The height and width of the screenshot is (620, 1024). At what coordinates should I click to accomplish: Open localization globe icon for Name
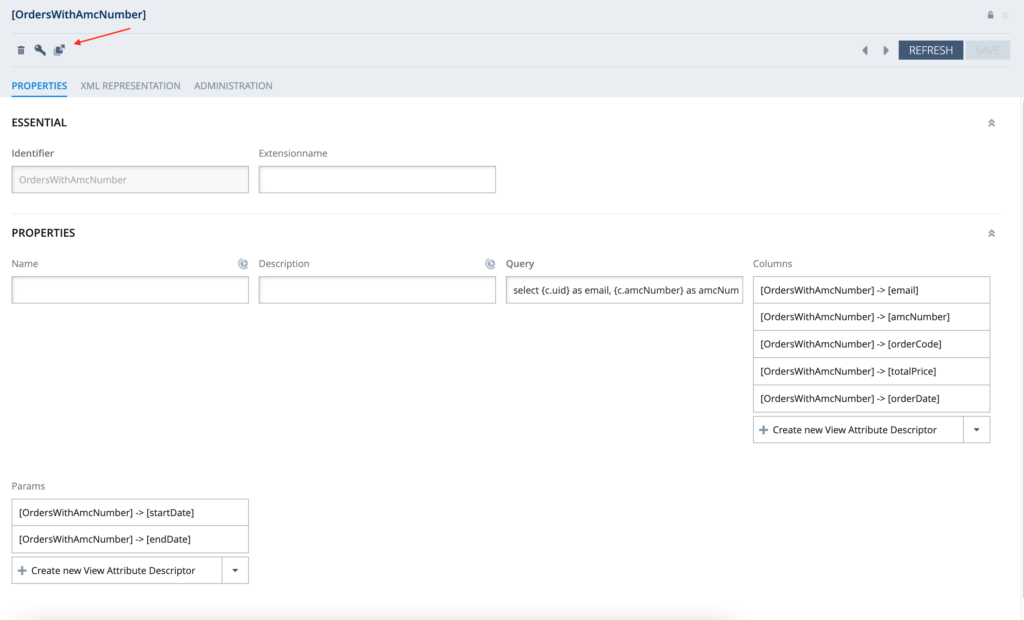[243, 264]
